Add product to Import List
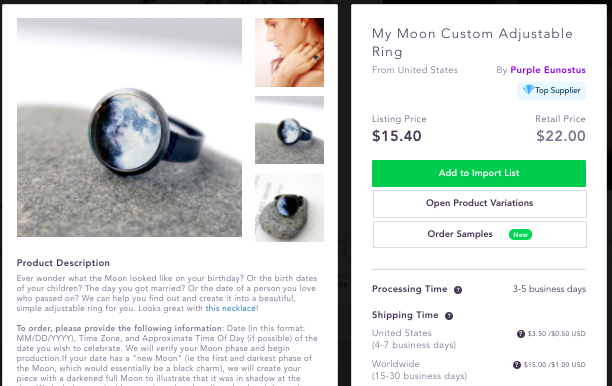Viewport: 612px width, 386px height. coord(479,173)
